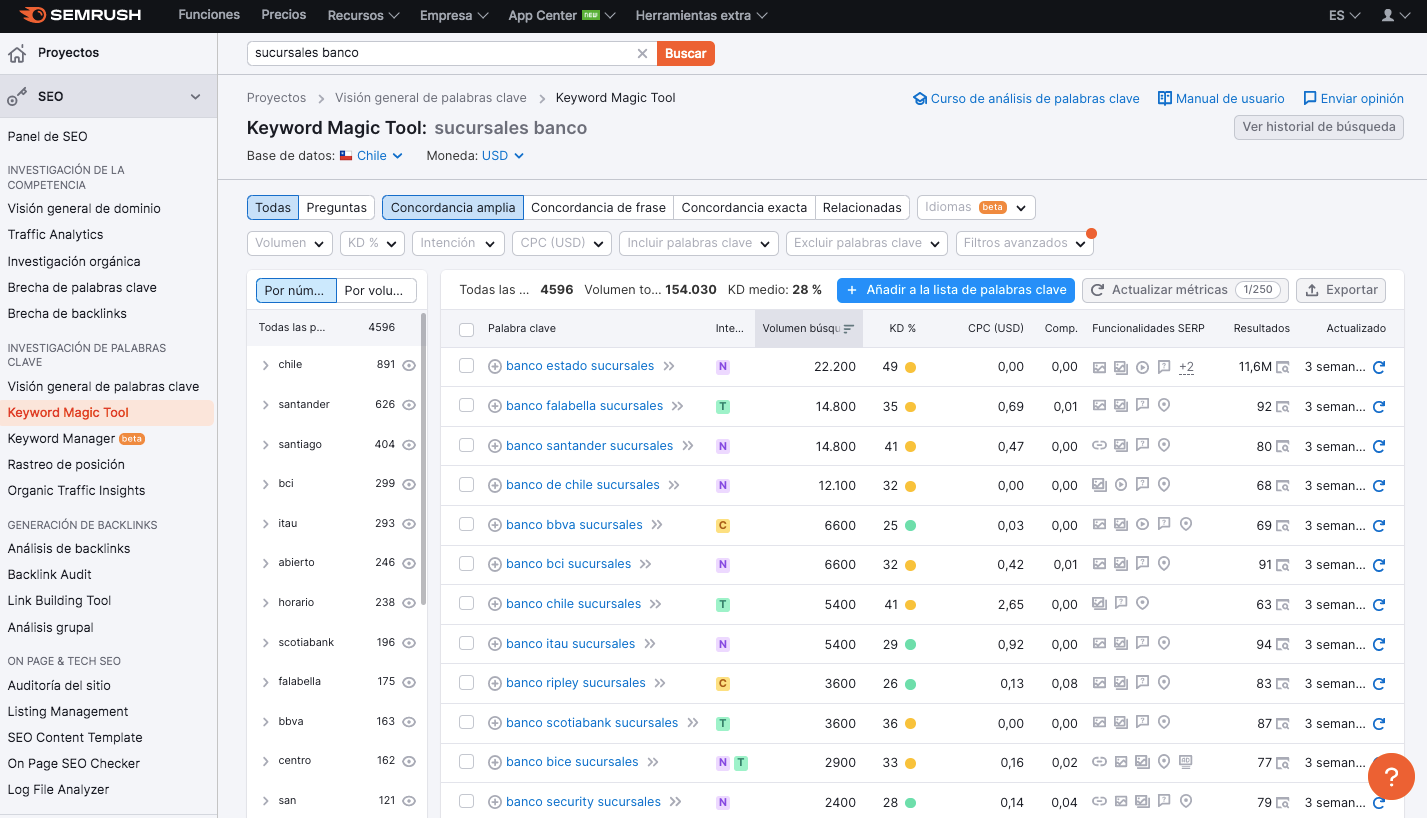Select Concordancia de frase tab

598,208
